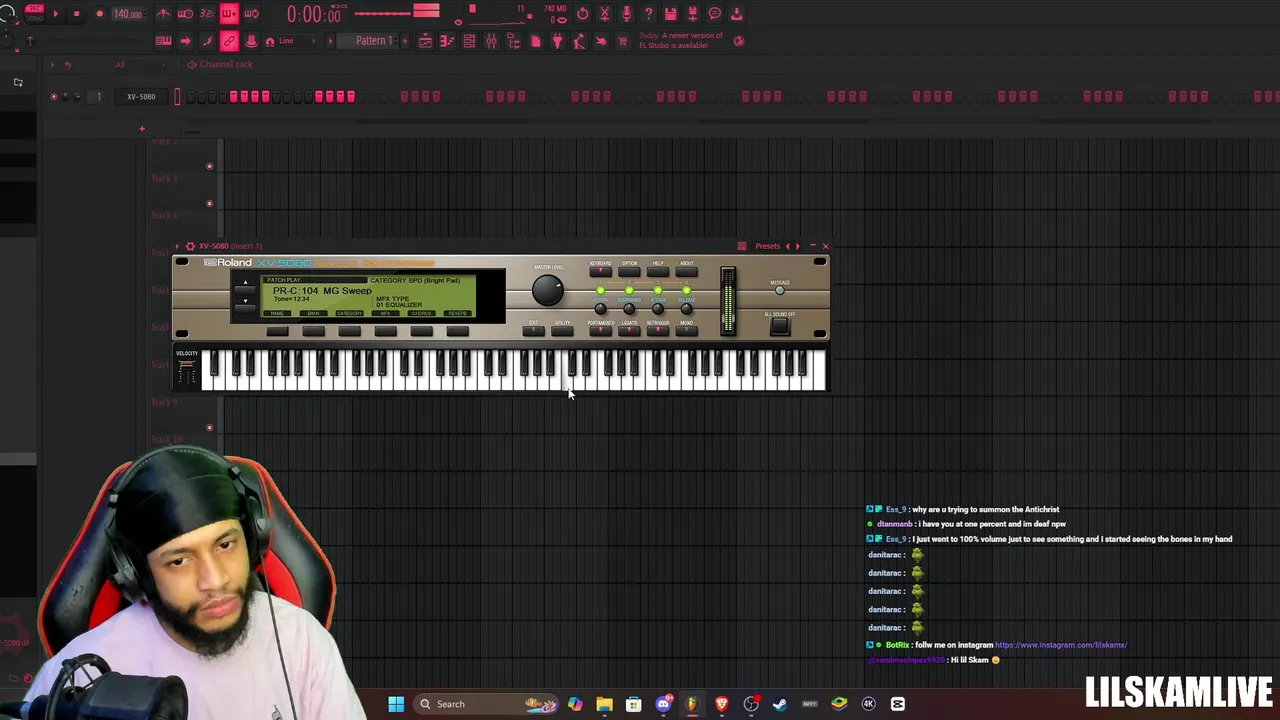The width and height of the screenshot is (1280, 720).
Task: Open the CPU restart icon in toolbar
Action: pos(583,14)
